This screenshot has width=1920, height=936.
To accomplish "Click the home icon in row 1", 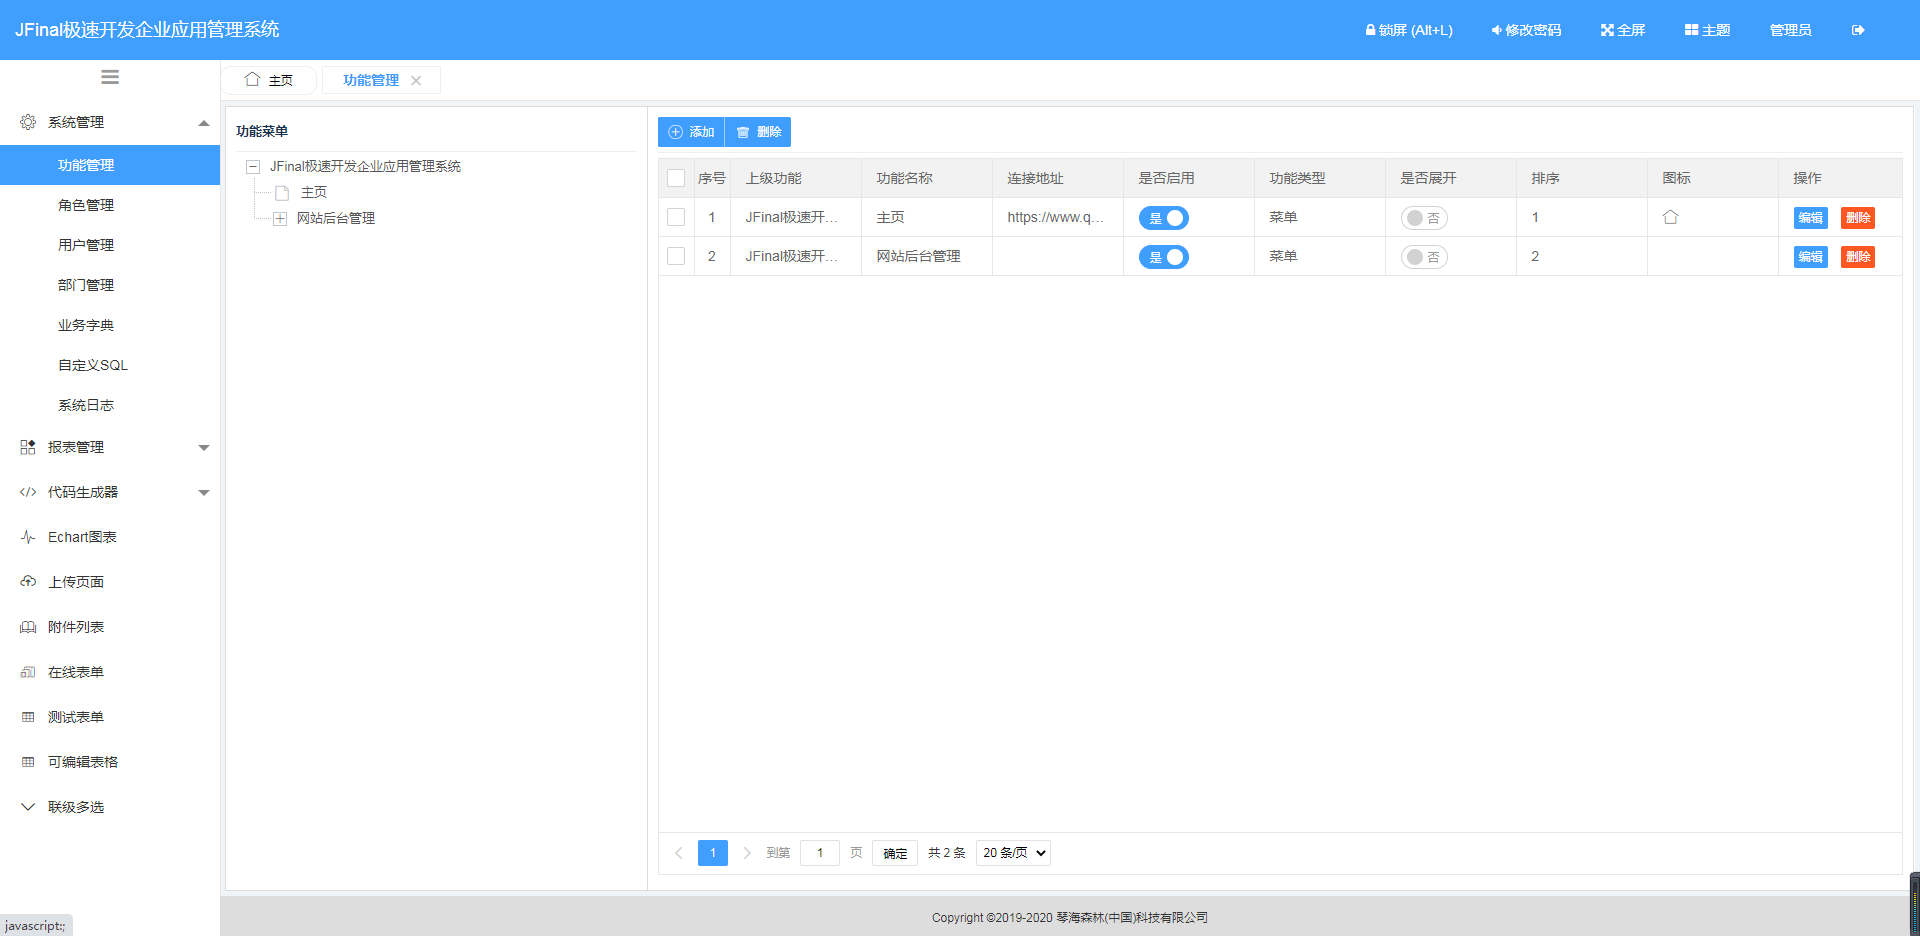I will 1670,217.
